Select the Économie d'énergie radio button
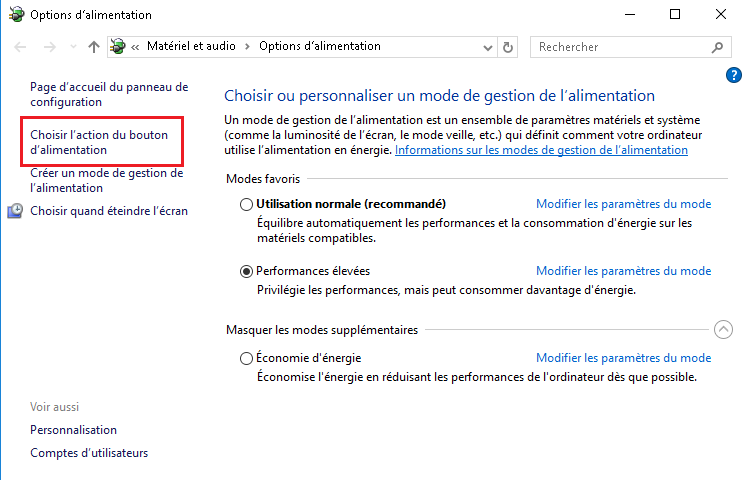The height and width of the screenshot is (480, 743). coord(246,358)
